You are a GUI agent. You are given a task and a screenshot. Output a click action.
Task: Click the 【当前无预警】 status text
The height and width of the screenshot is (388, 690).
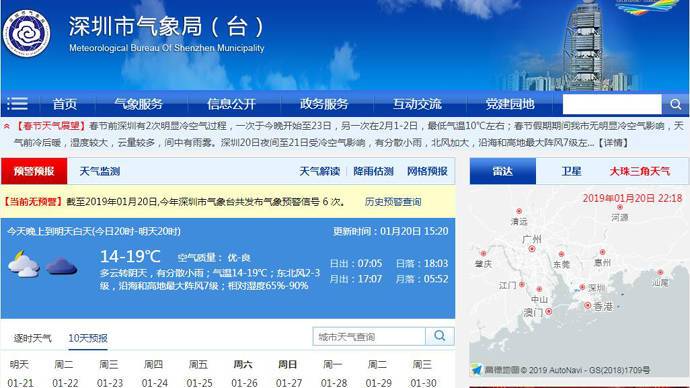33,202
